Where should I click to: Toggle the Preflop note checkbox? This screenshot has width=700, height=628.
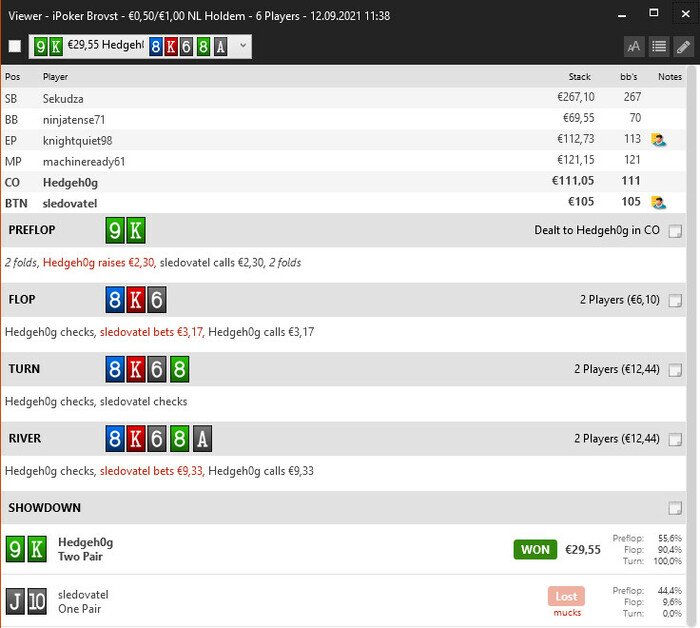[675, 231]
